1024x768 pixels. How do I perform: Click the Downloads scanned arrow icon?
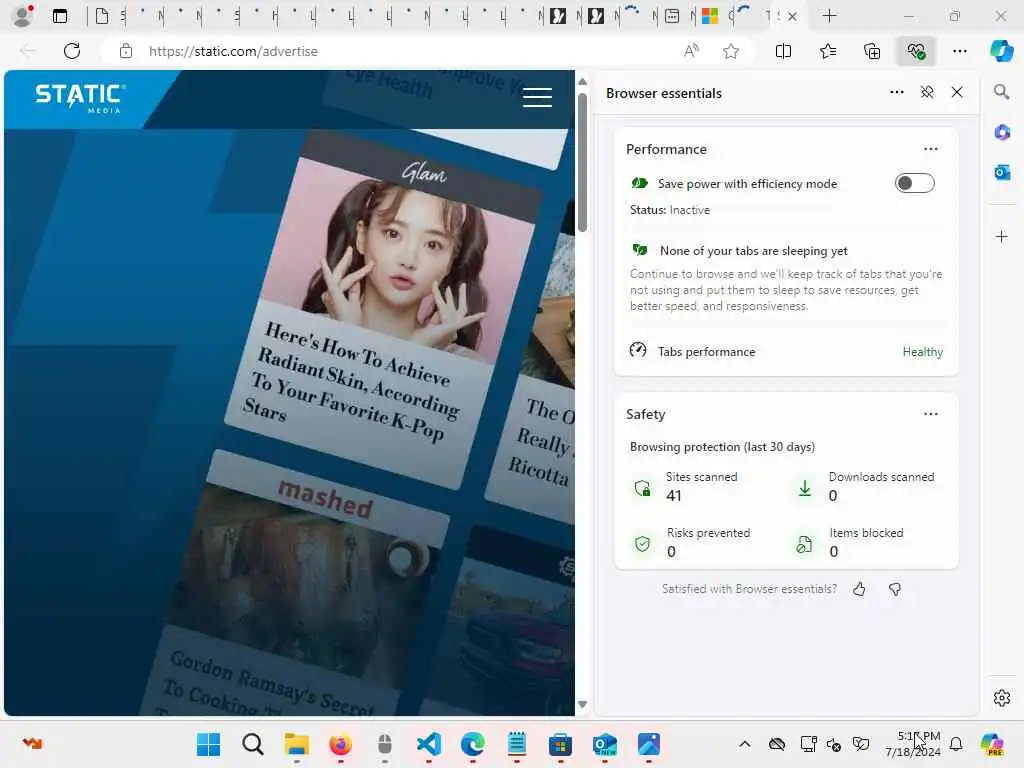(x=805, y=488)
